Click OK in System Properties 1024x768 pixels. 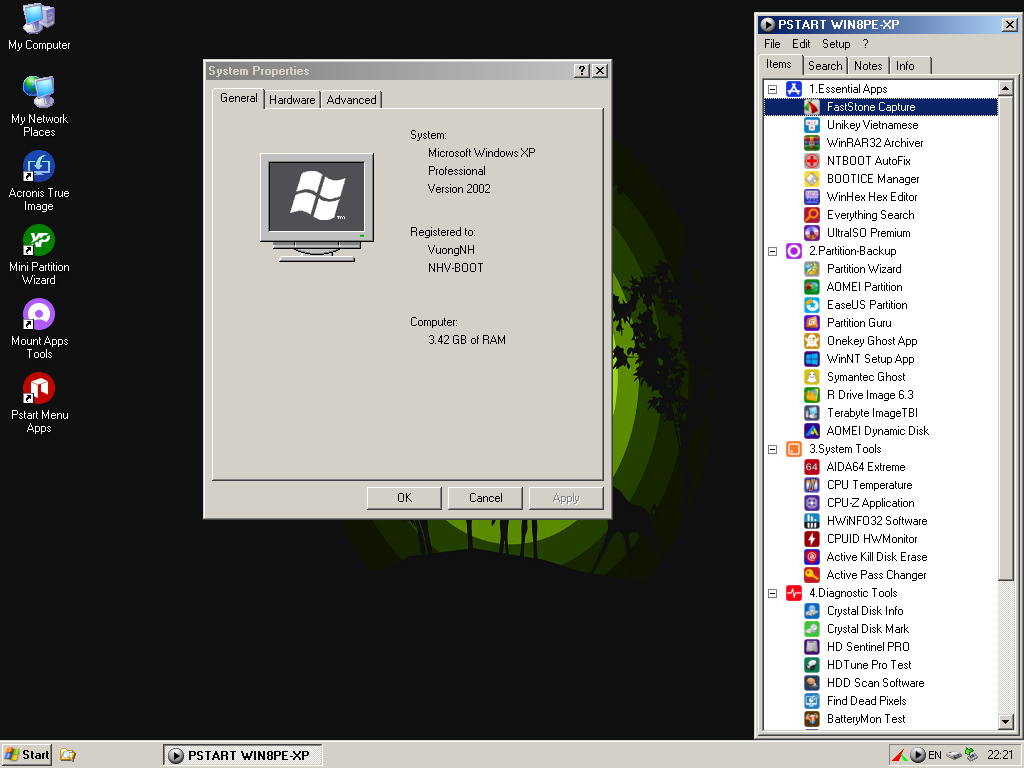[404, 498]
